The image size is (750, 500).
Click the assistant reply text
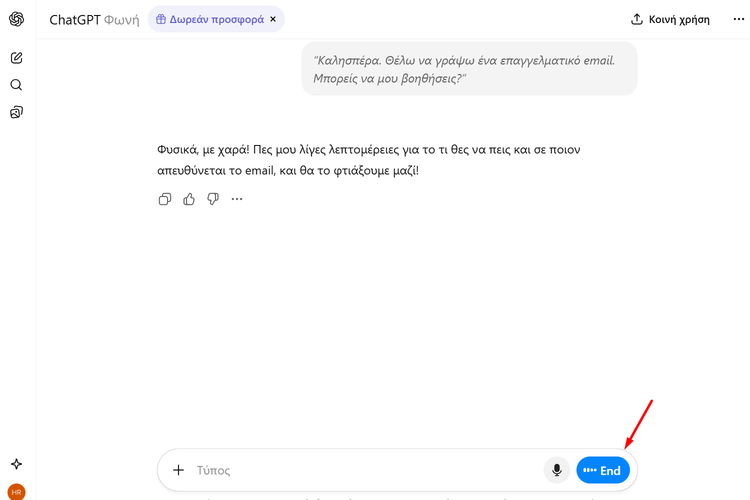368,160
